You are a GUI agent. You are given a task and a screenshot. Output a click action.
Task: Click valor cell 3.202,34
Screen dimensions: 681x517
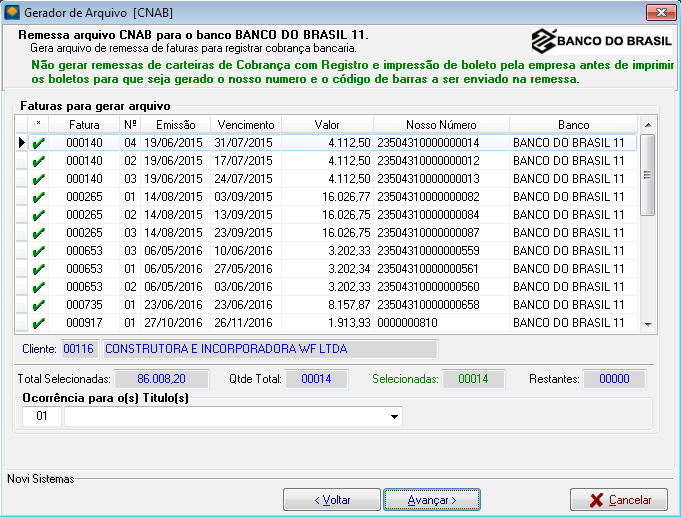click(x=327, y=269)
